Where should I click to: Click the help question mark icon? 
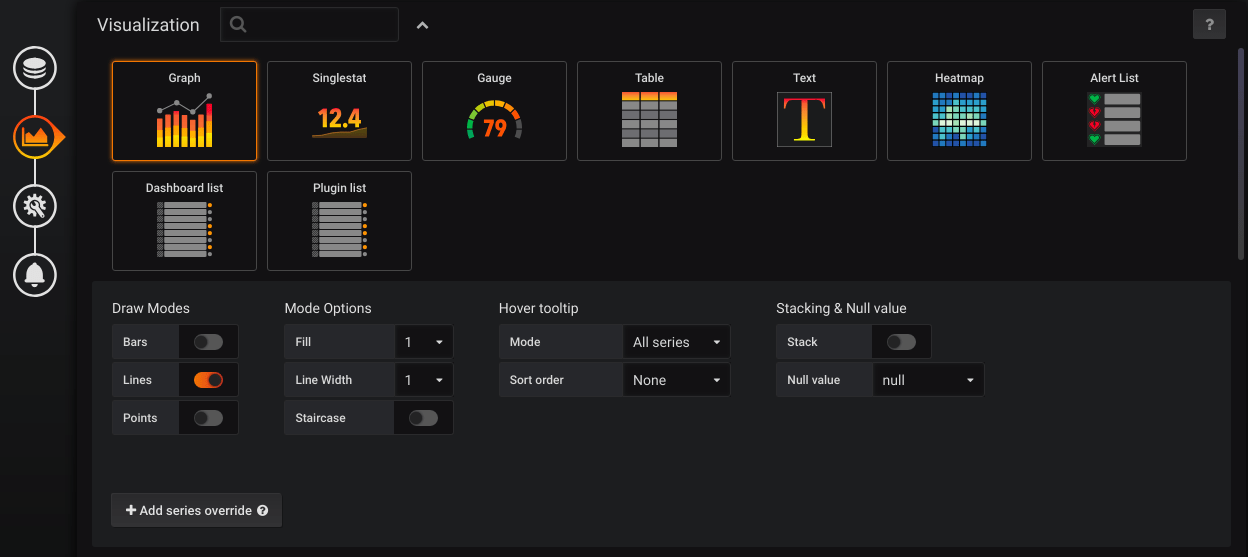coord(1209,25)
